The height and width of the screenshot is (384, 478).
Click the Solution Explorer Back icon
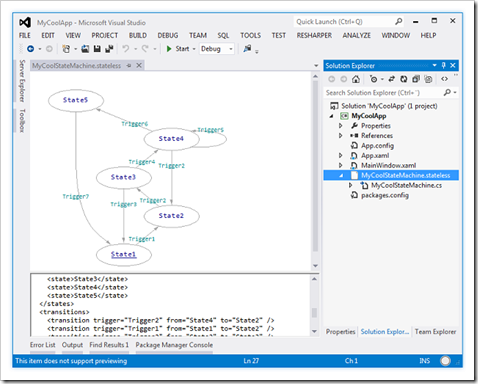[331, 79]
